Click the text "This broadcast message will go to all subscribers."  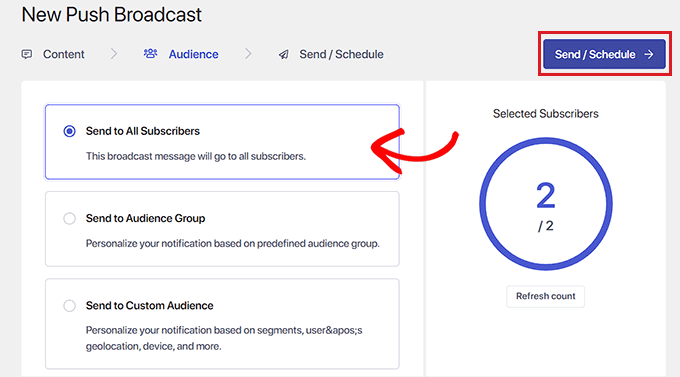coord(196,156)
